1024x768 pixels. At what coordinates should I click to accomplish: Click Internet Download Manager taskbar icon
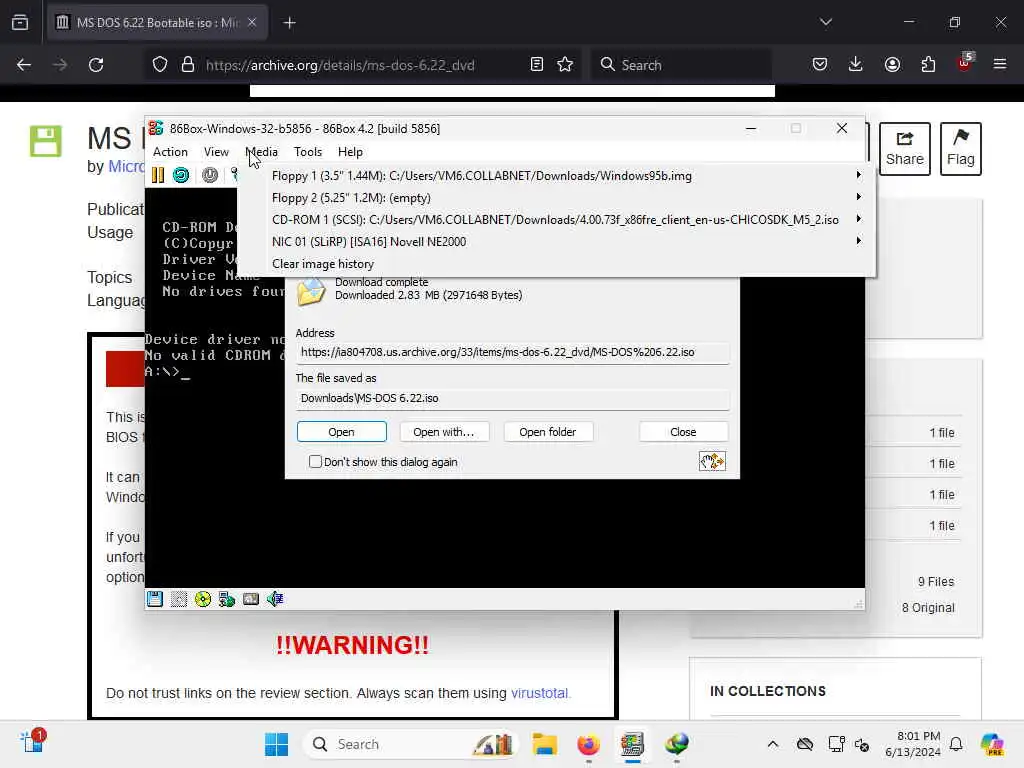tap(677, 744)
